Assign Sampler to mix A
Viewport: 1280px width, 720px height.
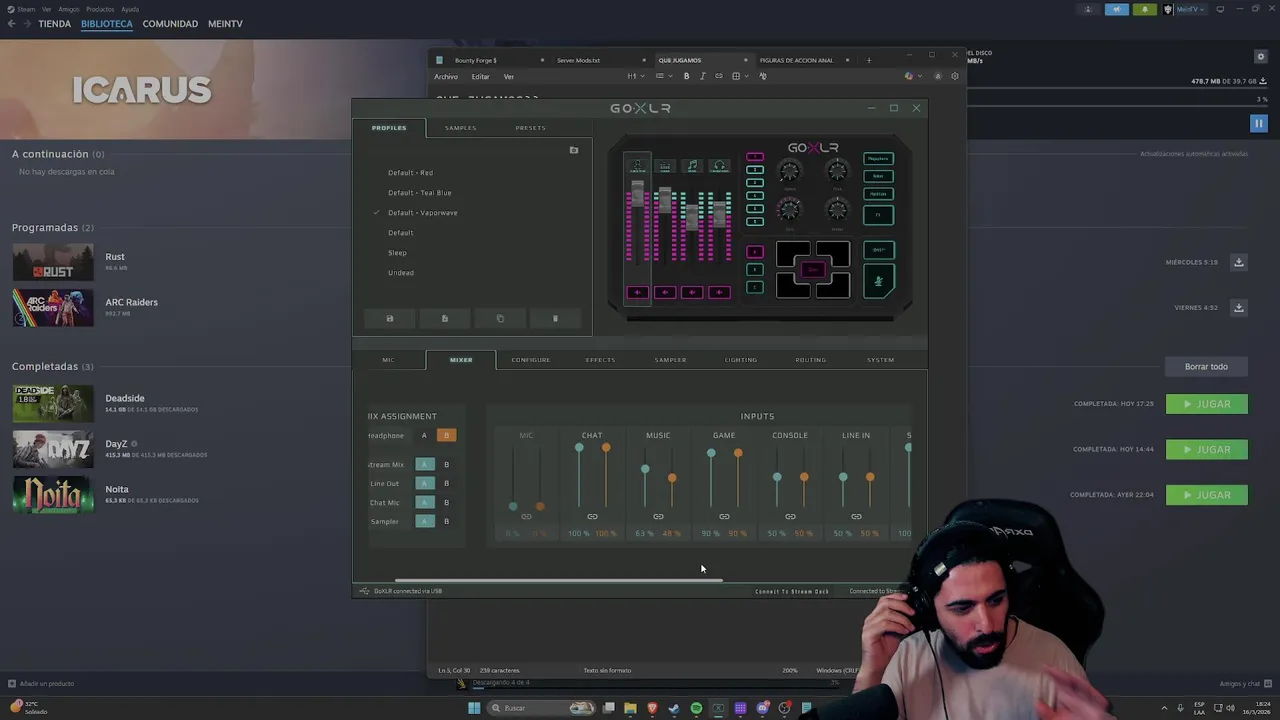[x=424, y=521]
